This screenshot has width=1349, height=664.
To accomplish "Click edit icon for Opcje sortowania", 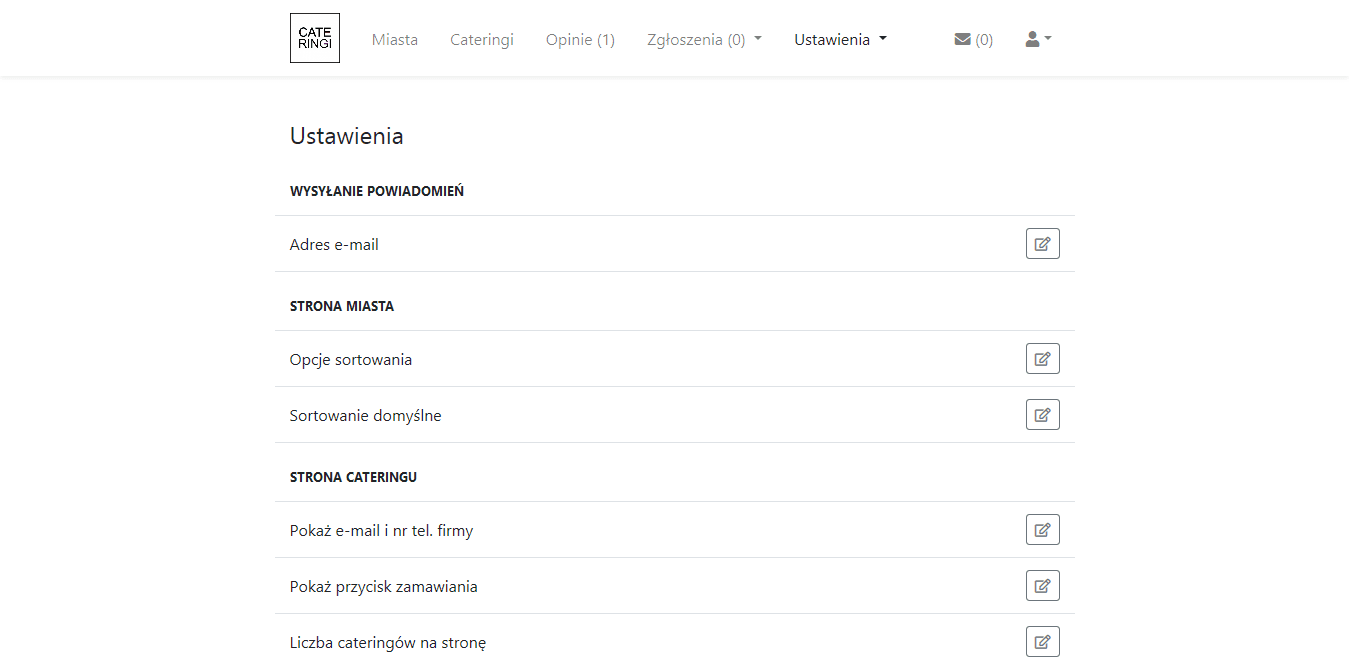I will [1042, 359].
